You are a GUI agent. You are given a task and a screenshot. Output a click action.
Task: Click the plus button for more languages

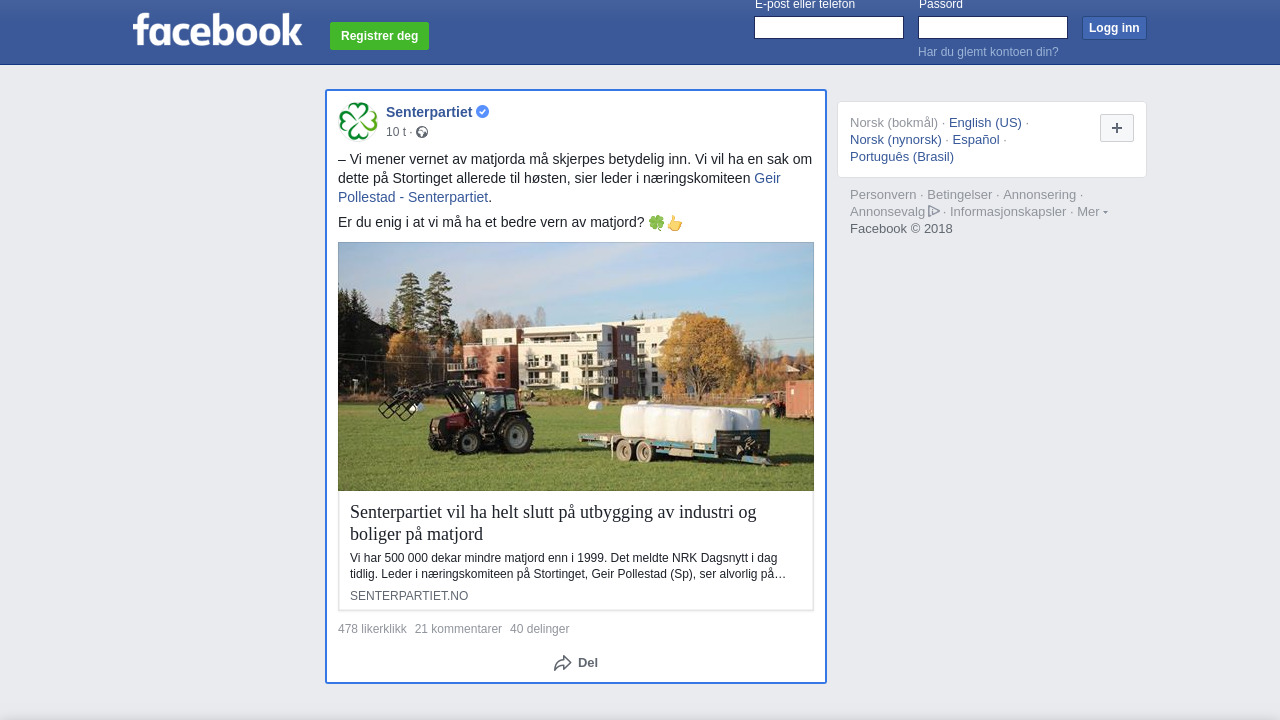[1117, 128]
